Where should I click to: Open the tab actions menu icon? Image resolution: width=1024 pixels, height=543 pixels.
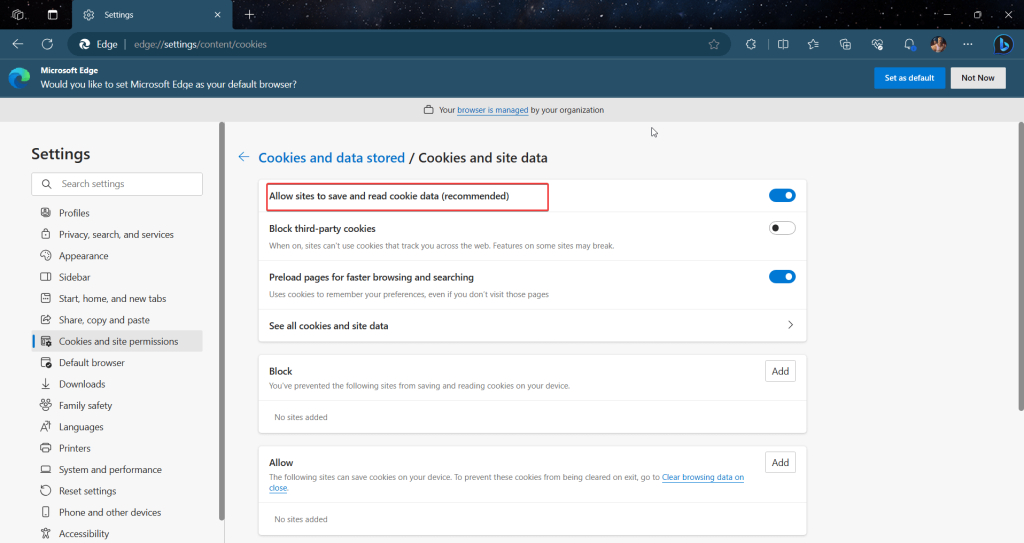[x=53, y=14]
